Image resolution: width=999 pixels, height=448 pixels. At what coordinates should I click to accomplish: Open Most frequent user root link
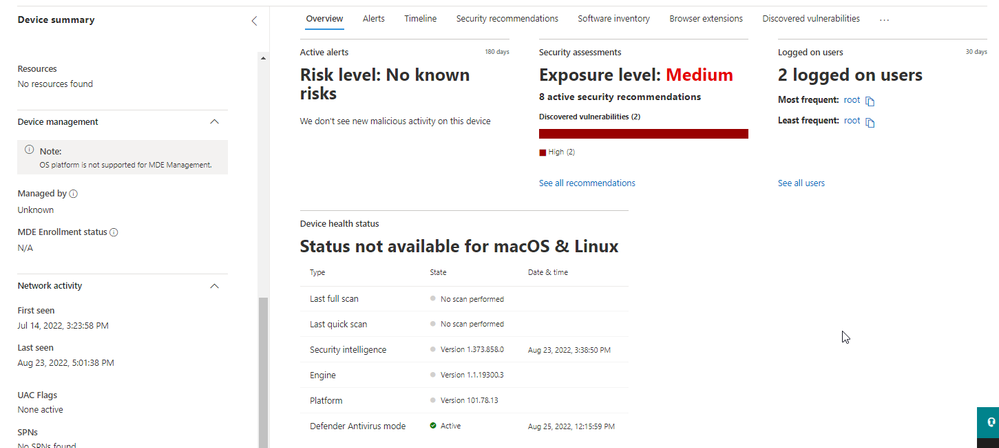(x=852, y=100)
